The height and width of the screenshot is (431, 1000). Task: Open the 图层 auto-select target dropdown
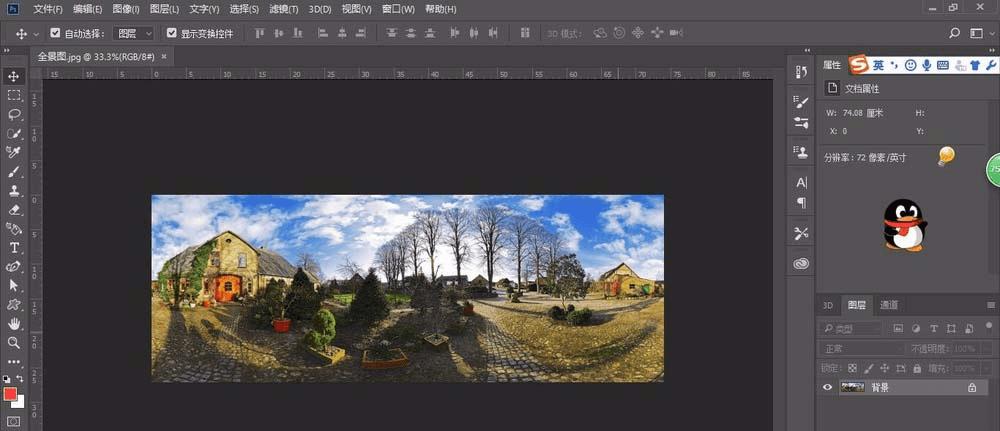[133, 33]
